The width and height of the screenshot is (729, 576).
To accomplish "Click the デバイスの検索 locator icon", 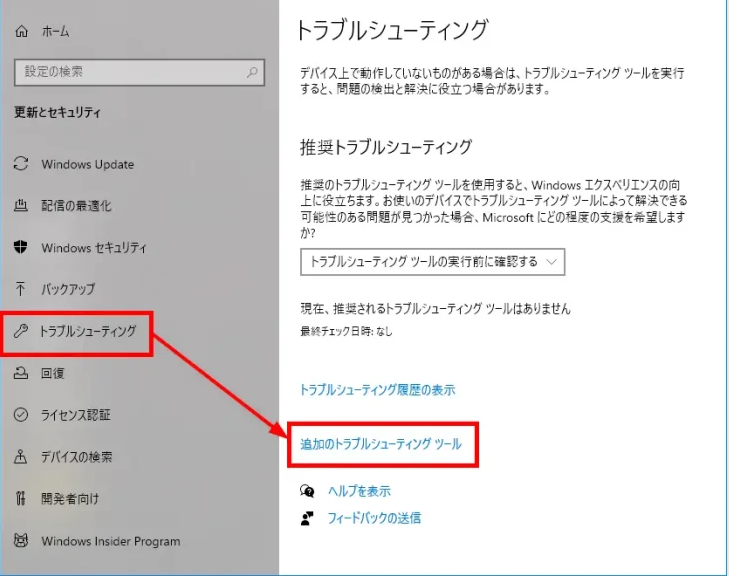I will (x=21, y=456).
